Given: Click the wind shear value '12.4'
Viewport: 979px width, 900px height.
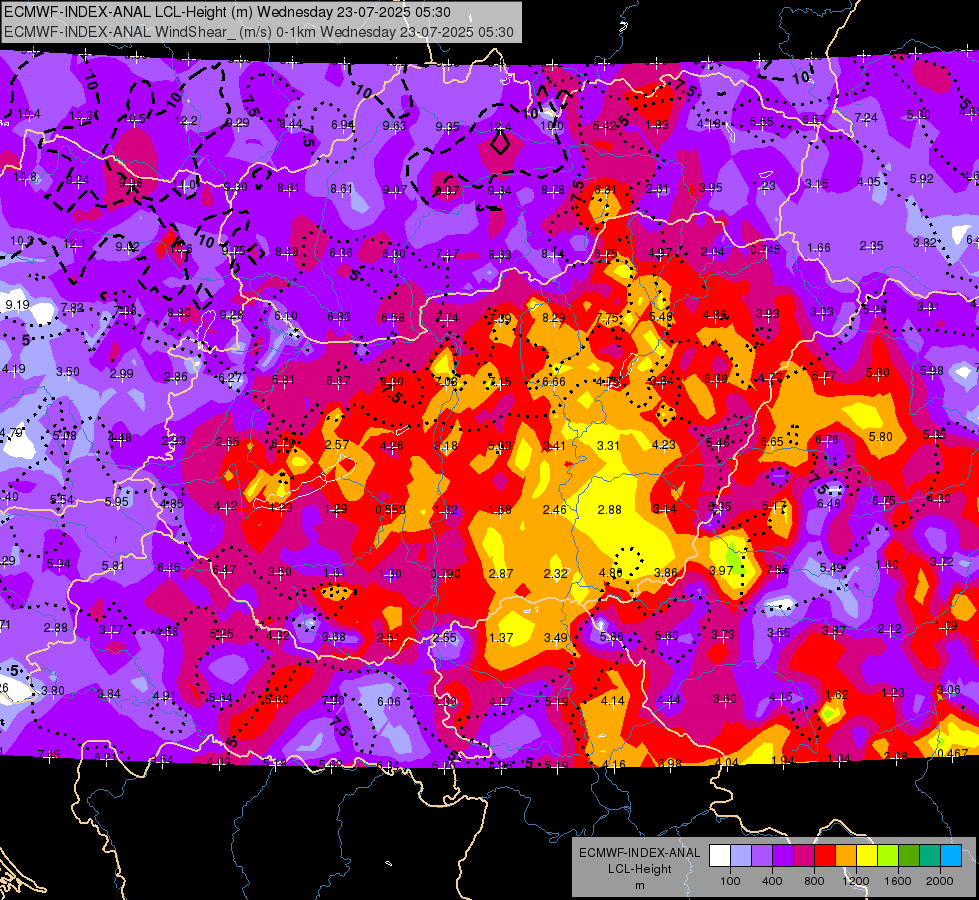Looking at the screenshot, I should click(499, 127).
